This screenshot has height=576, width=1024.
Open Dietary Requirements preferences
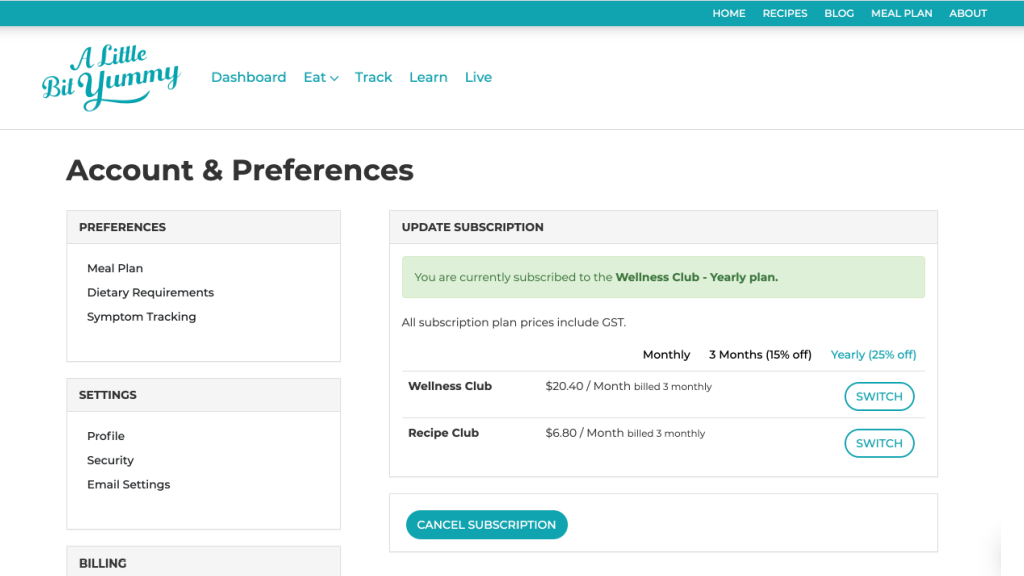pyautogui.click(x=150, y=293)
